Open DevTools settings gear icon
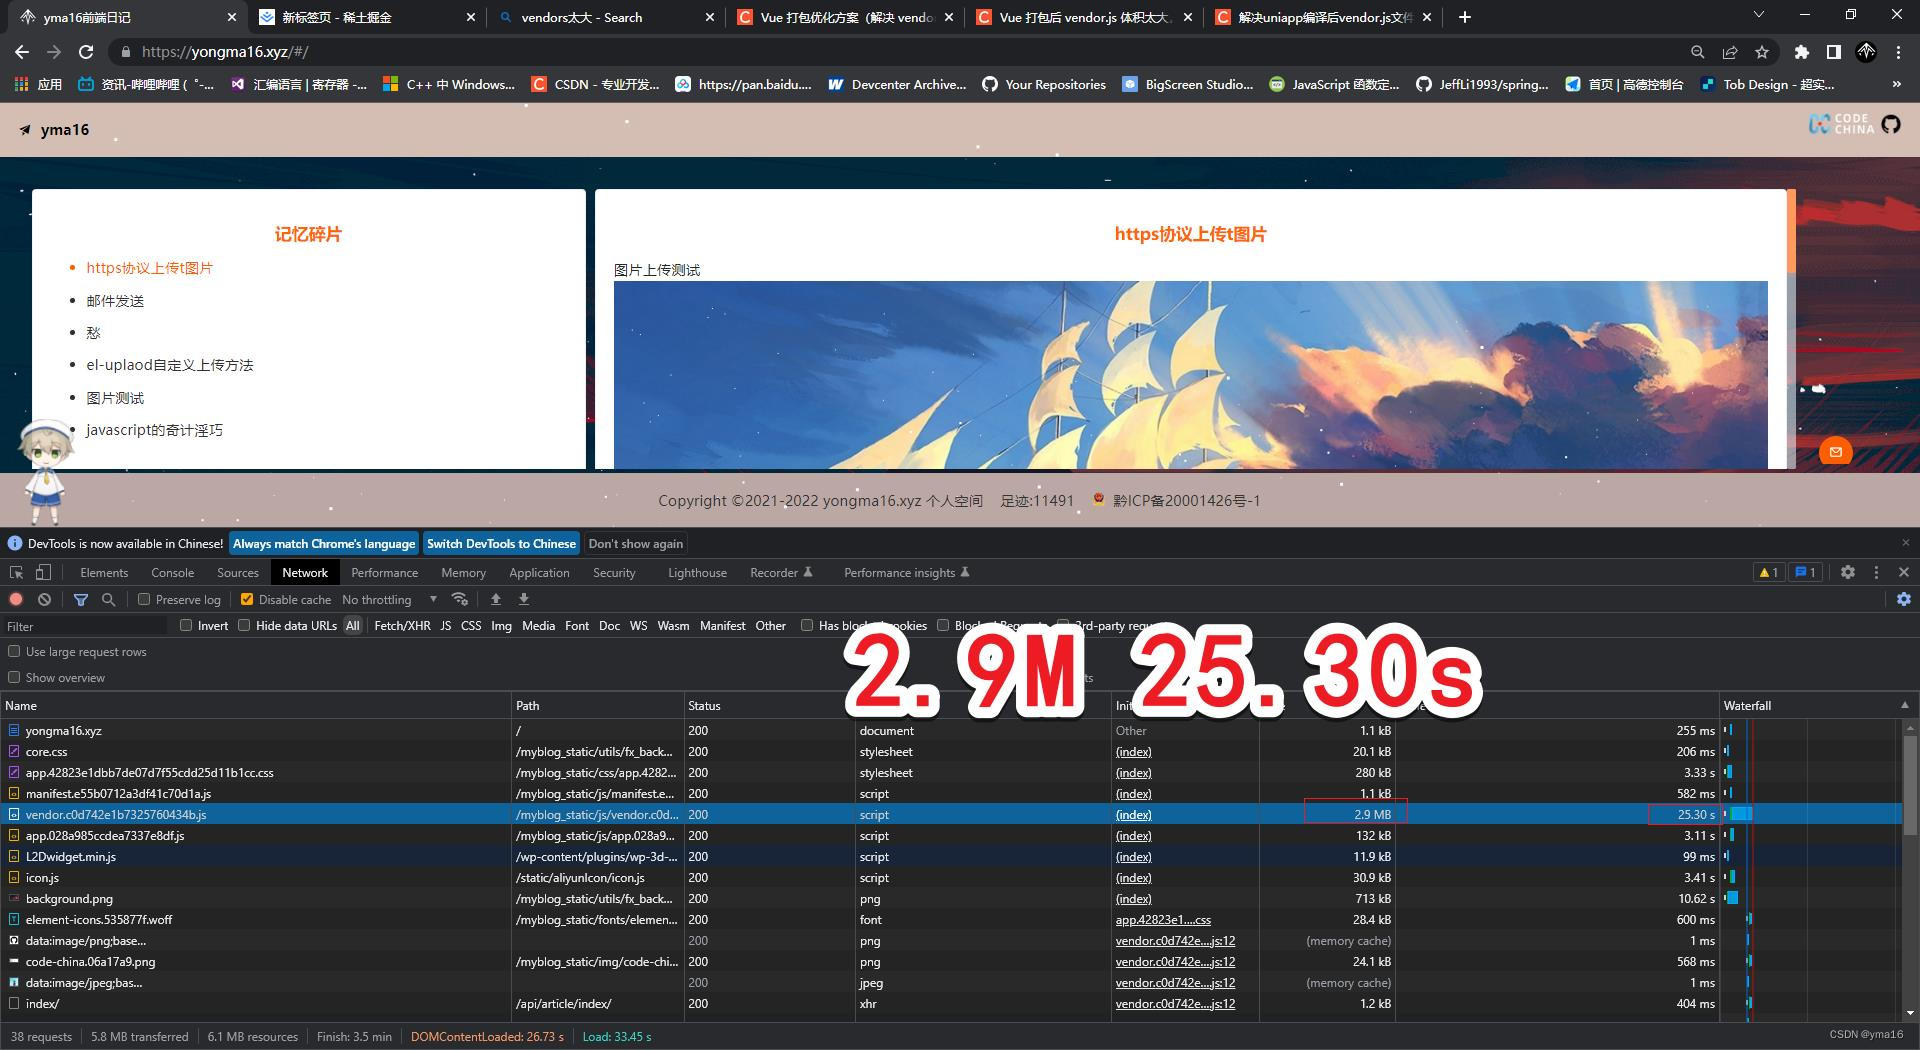This screenshot has width=1920, height=1050. (1848, 572)
